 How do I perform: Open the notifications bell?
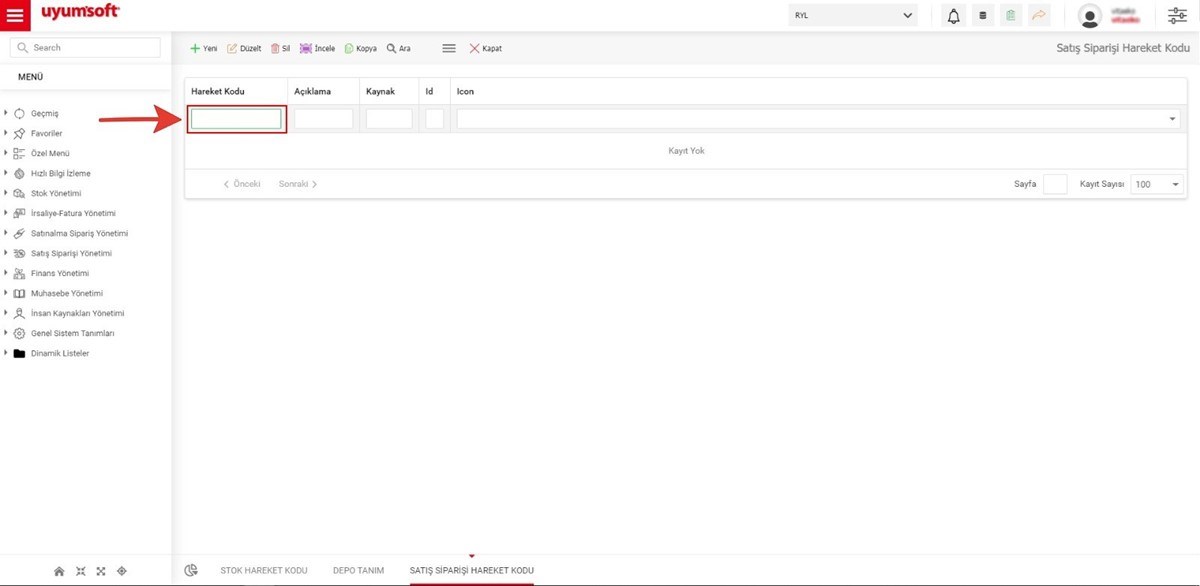pyautogui.click(x=953, y=16)
